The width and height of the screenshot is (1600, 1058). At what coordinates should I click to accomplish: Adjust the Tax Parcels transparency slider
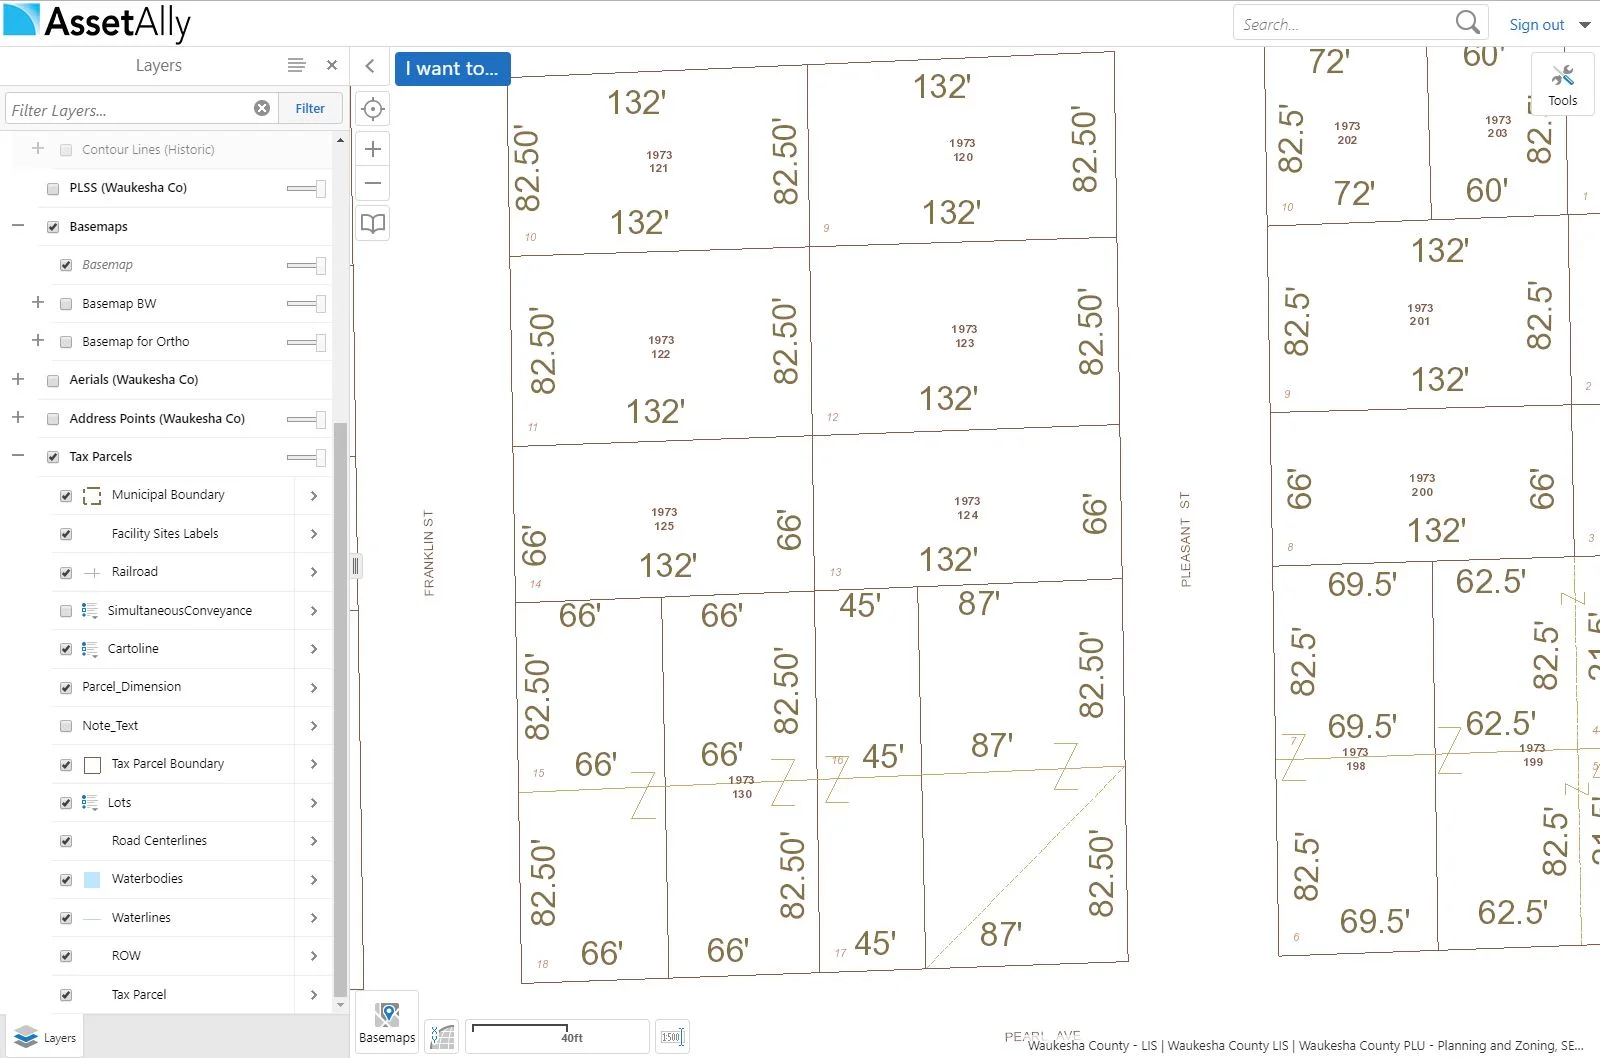[306, 457]
